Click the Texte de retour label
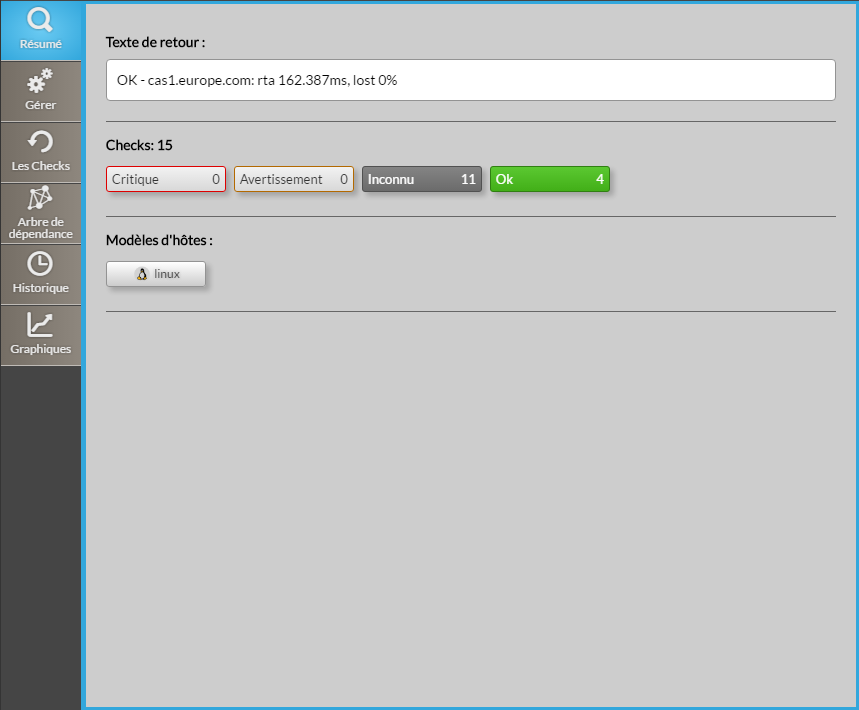The width and height of the screenshot is (859, 710). [x=156, y=42]
